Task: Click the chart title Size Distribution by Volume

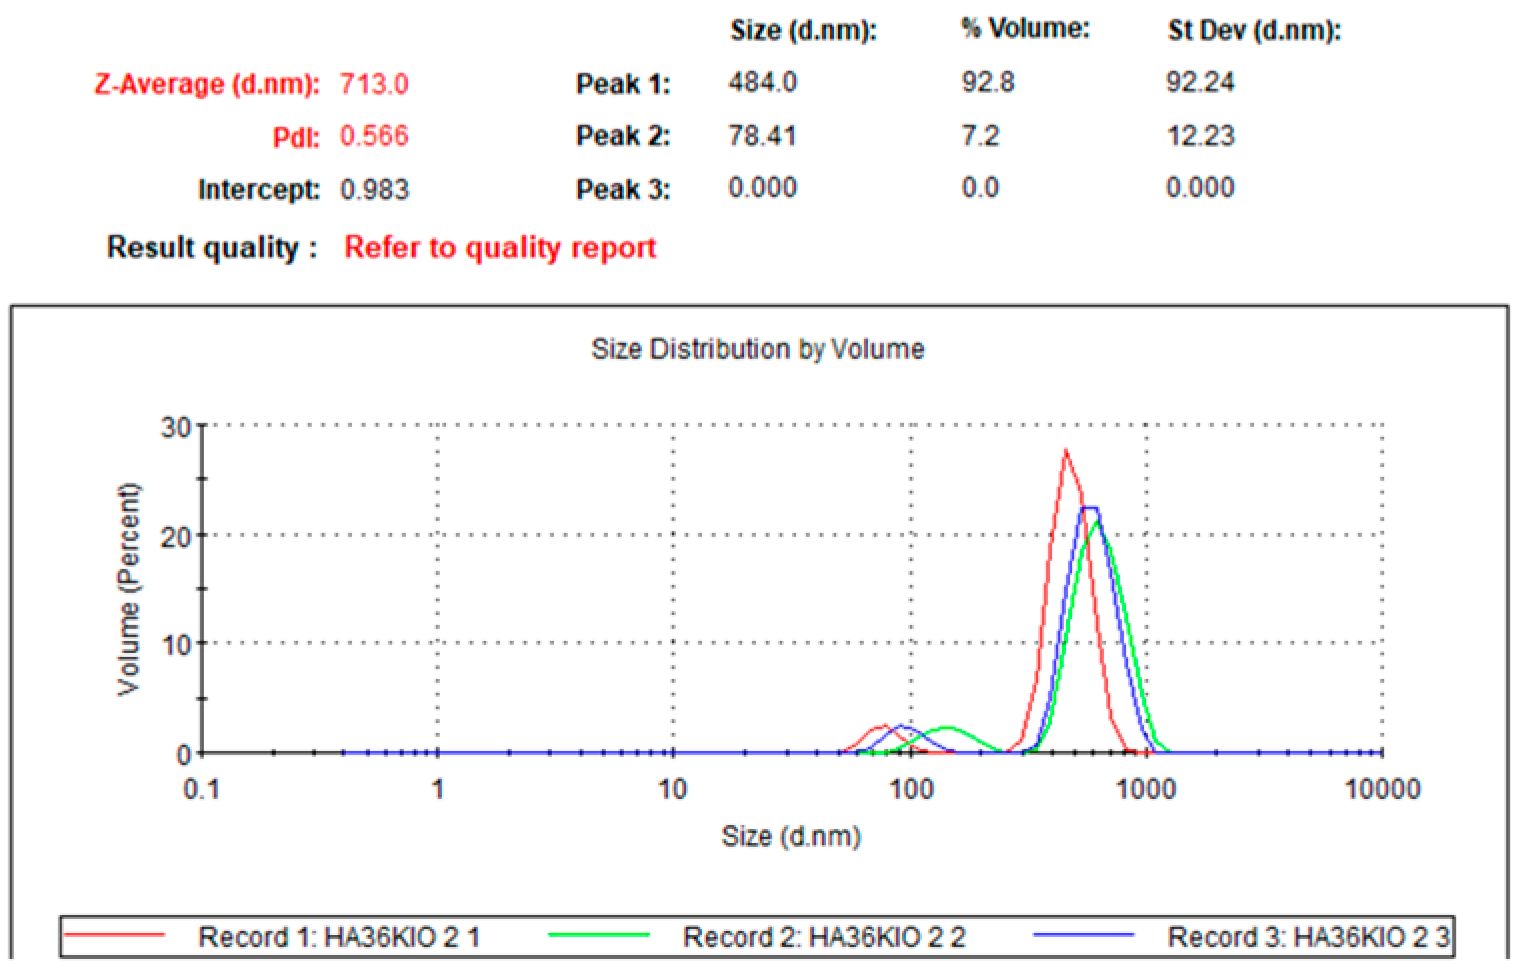Action: pyautogui.click(x=757, y=349)
